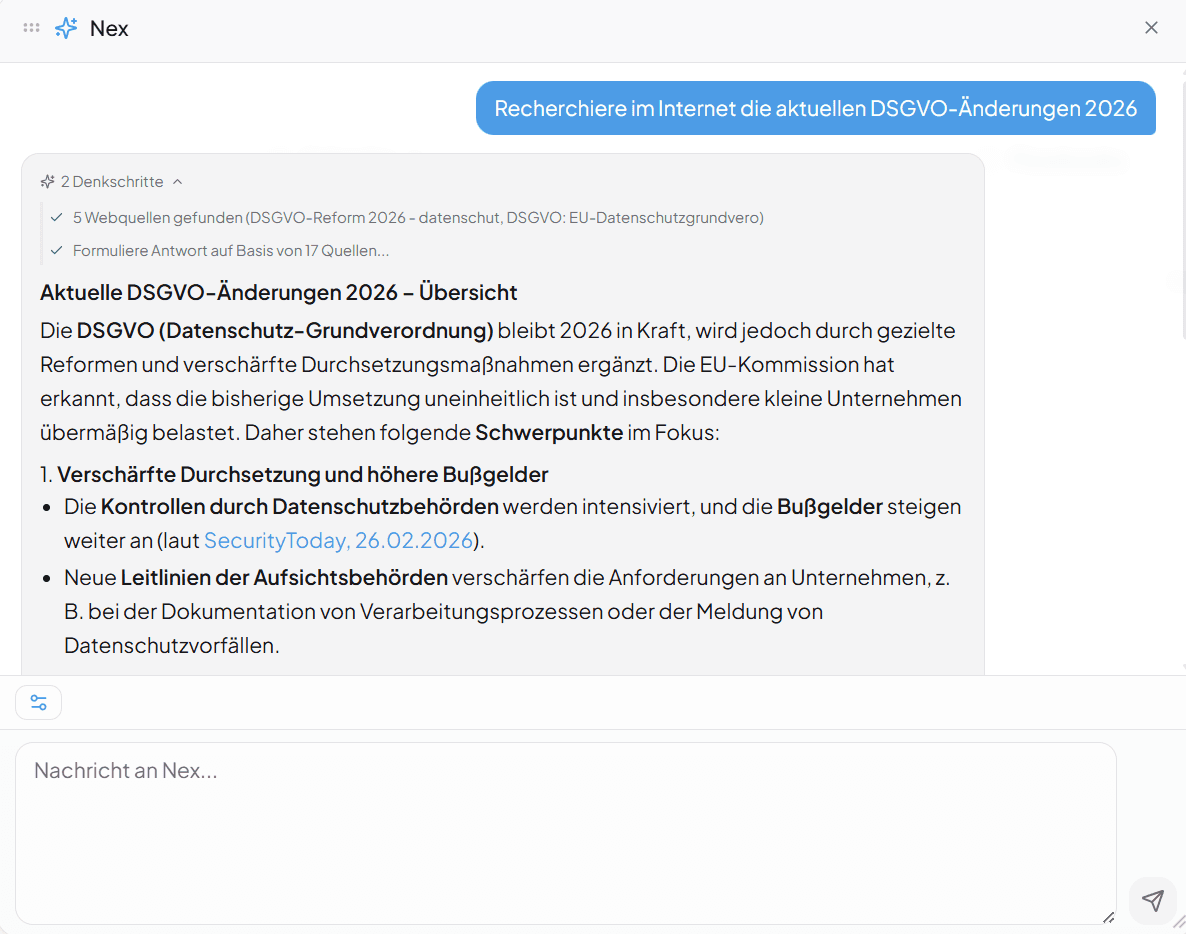Send the message using the paper-plane icon

[x=1152, y=901]
